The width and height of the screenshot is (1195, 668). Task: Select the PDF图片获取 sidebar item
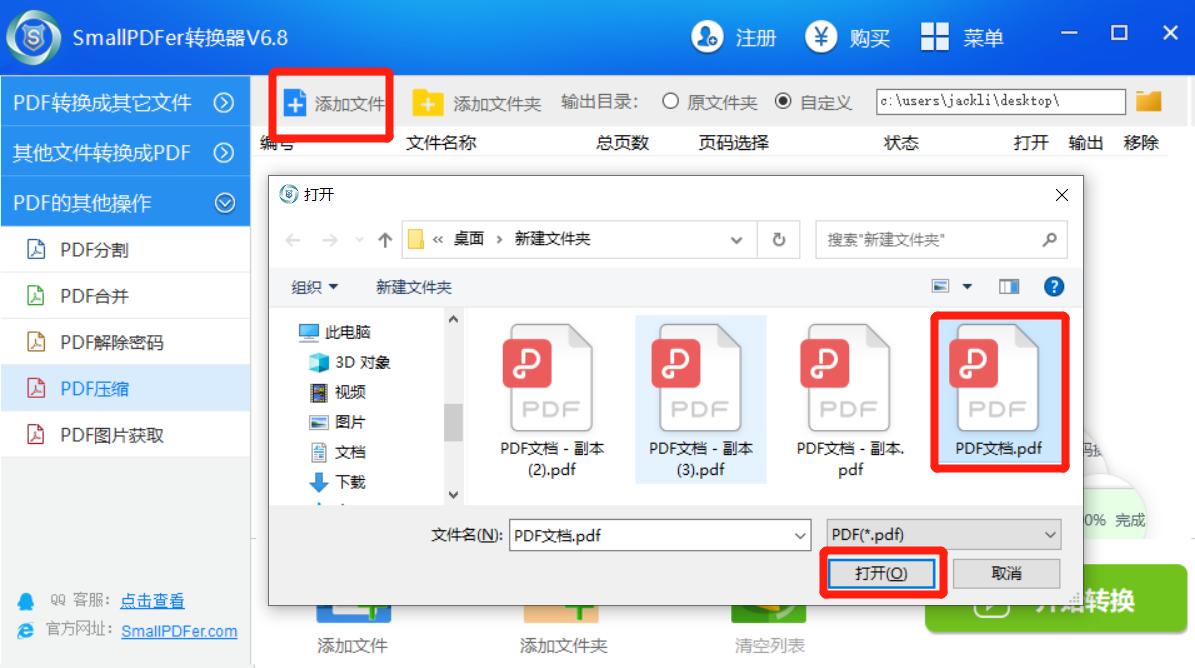pyautogui.click(x=125, y=435)
